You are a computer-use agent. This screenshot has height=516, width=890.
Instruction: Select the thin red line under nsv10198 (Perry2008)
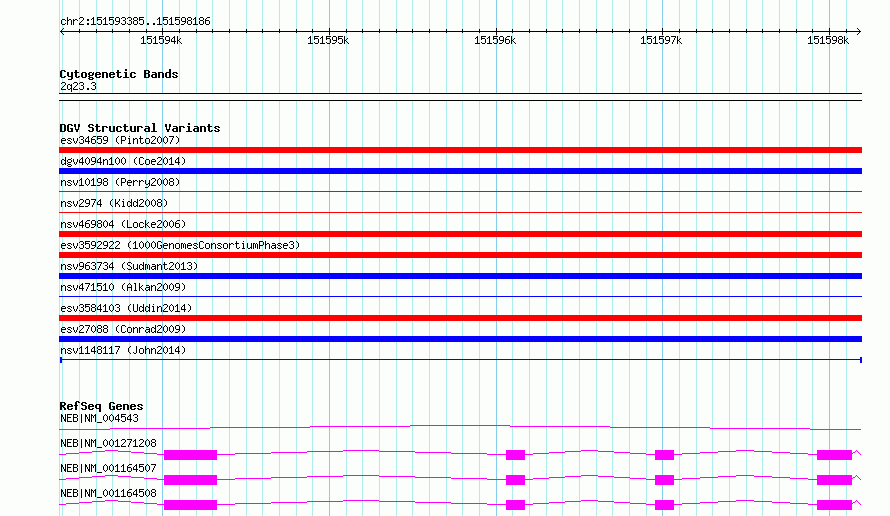[460, 192]
